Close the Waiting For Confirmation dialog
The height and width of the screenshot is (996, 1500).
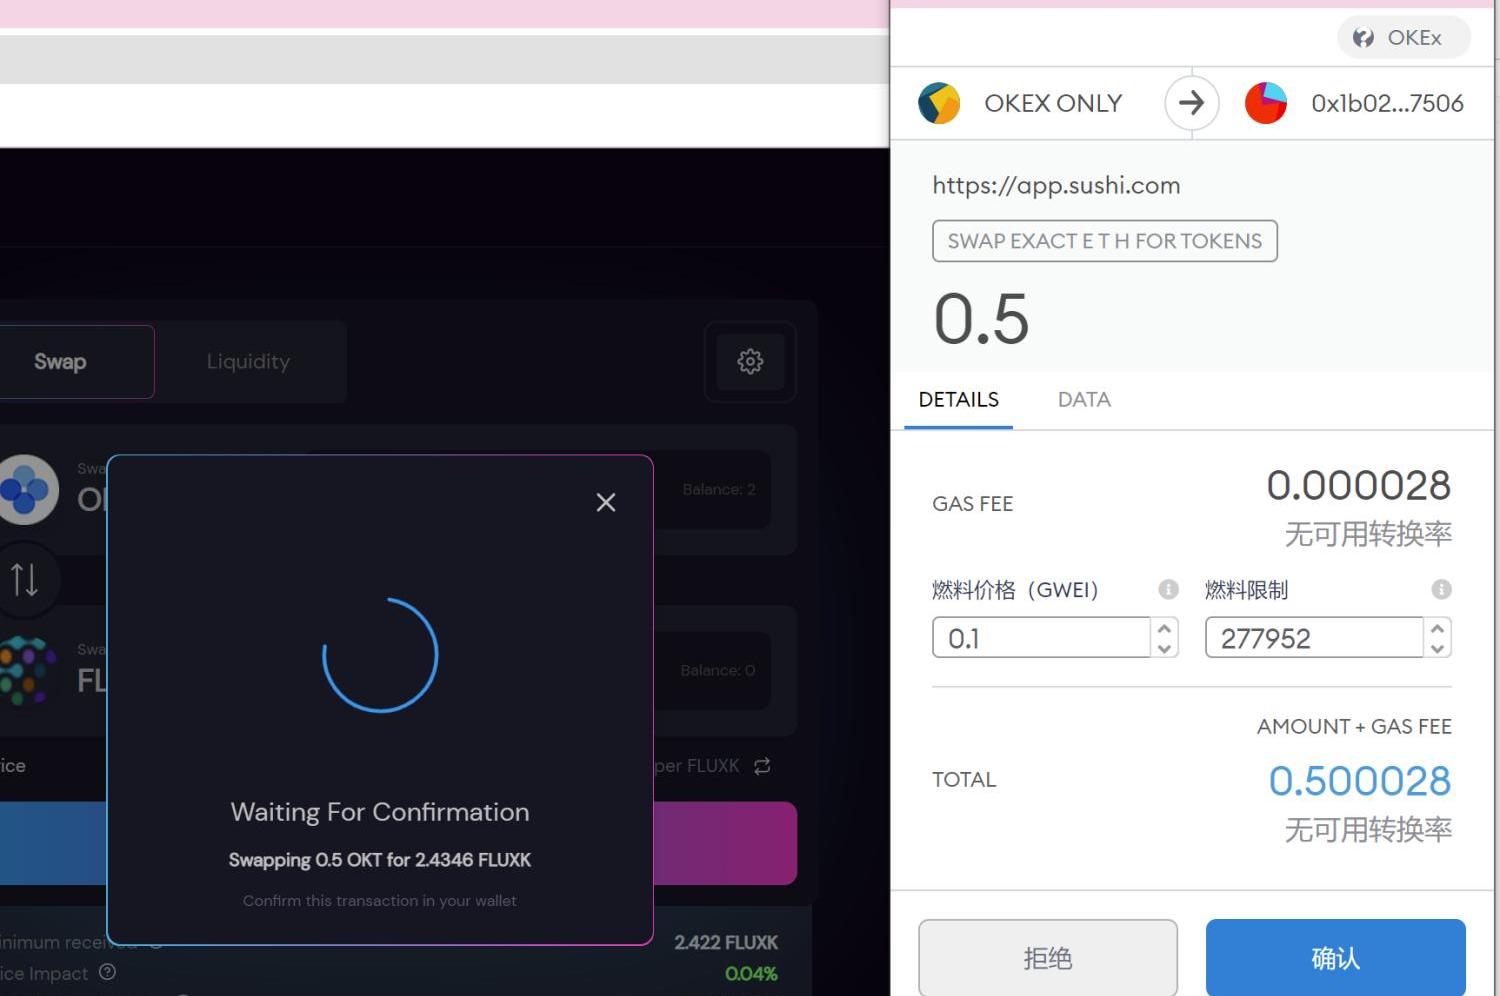[605, 502]
